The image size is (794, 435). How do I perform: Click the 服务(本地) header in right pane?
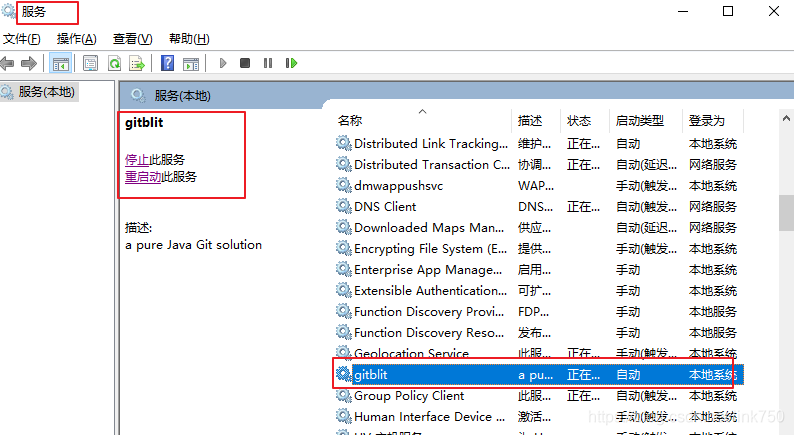(x=182, y=96)
